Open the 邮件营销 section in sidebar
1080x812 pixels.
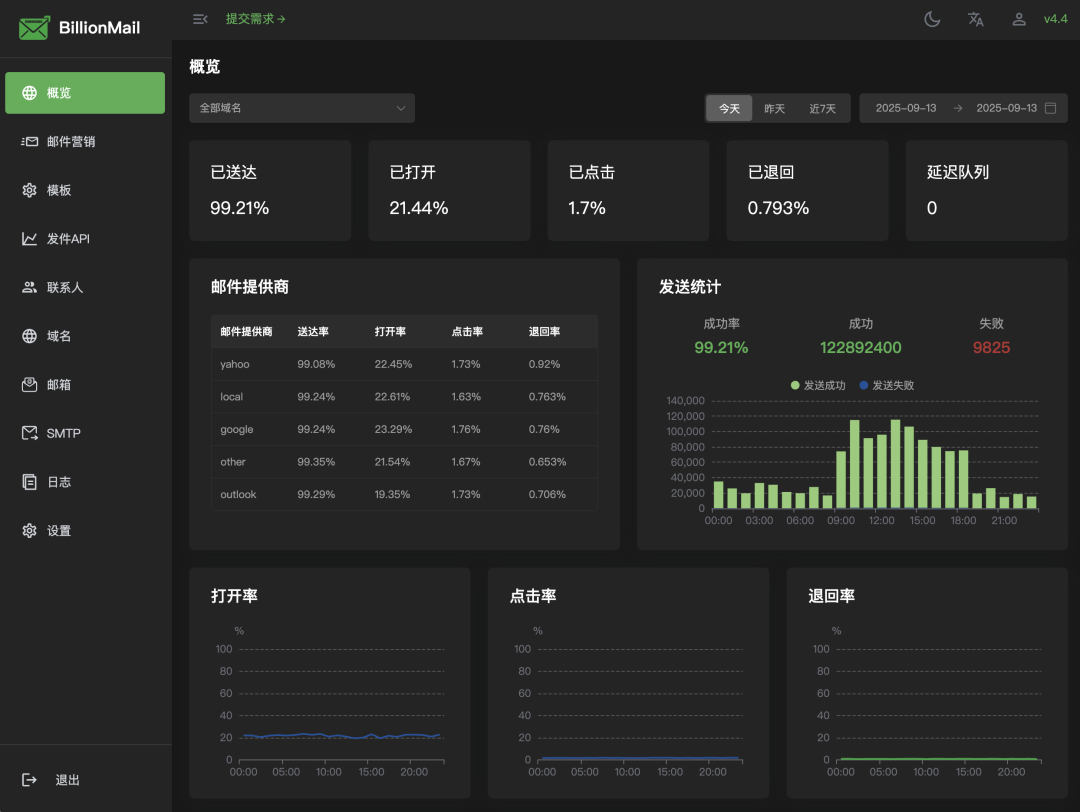(x=60, y=141)
